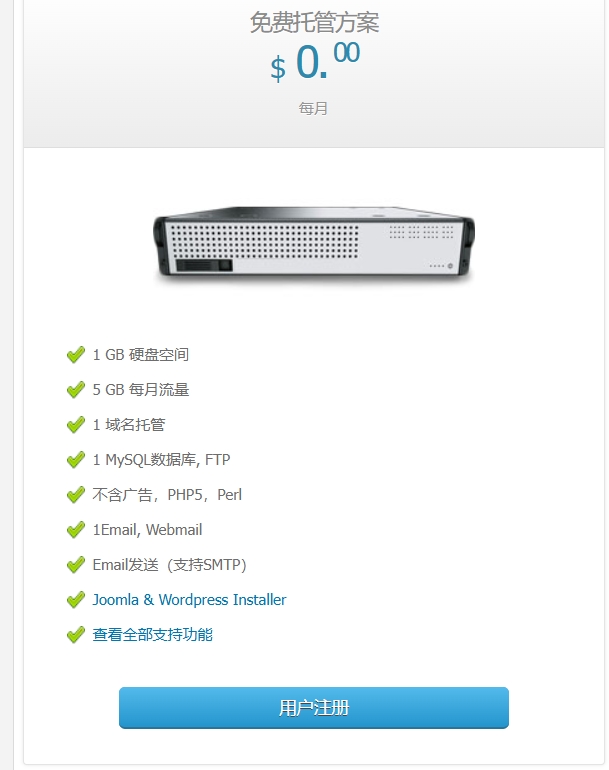Click the checkmark beside 1Email, Webmail
Image resolution: width=609 pixels, height=770 pixels.
(x=76, y=530)
